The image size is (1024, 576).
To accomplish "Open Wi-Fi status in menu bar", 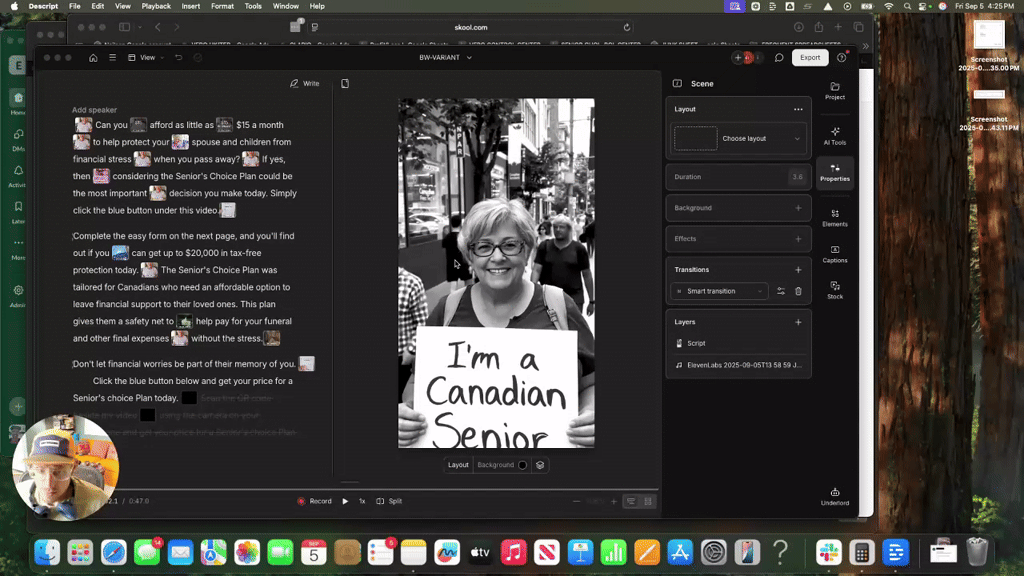I will [888, 6].
